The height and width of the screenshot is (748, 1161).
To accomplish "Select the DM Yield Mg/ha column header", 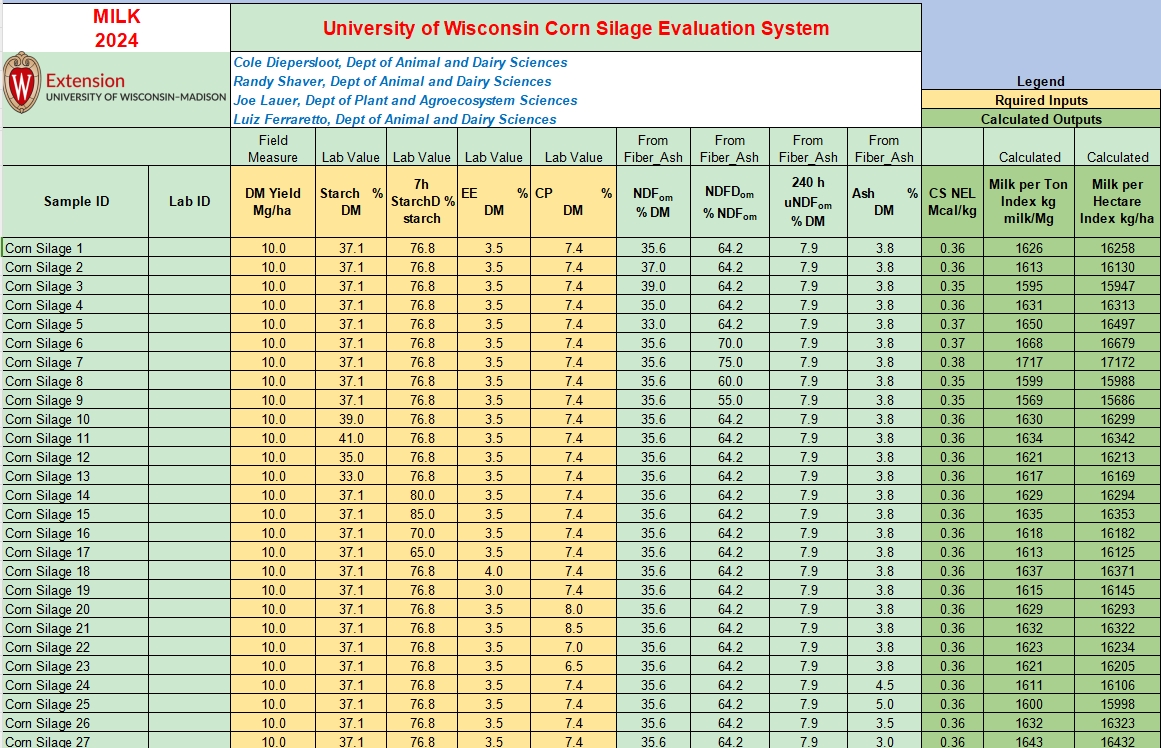I will [273, 201].
